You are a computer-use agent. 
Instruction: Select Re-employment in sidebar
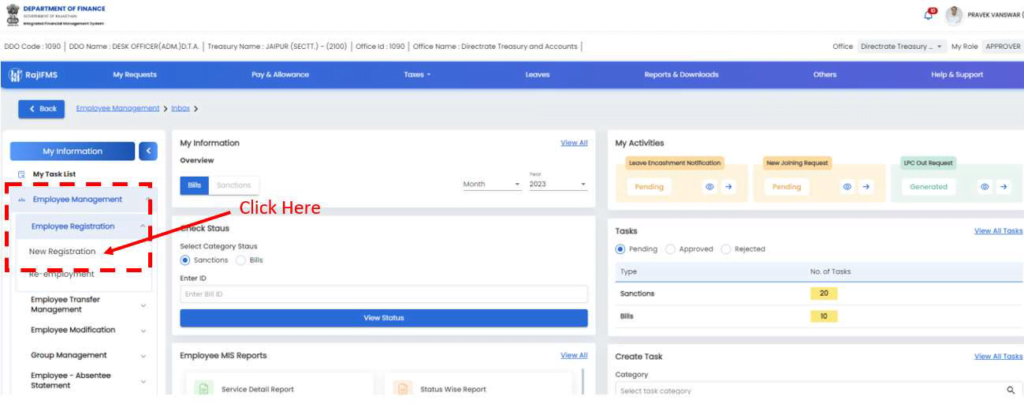tap(61, 274)
